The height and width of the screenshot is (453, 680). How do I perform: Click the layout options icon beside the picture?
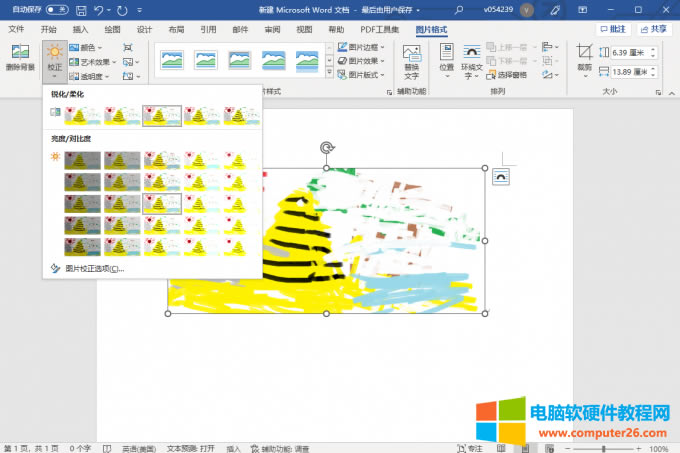click(501, 177)
